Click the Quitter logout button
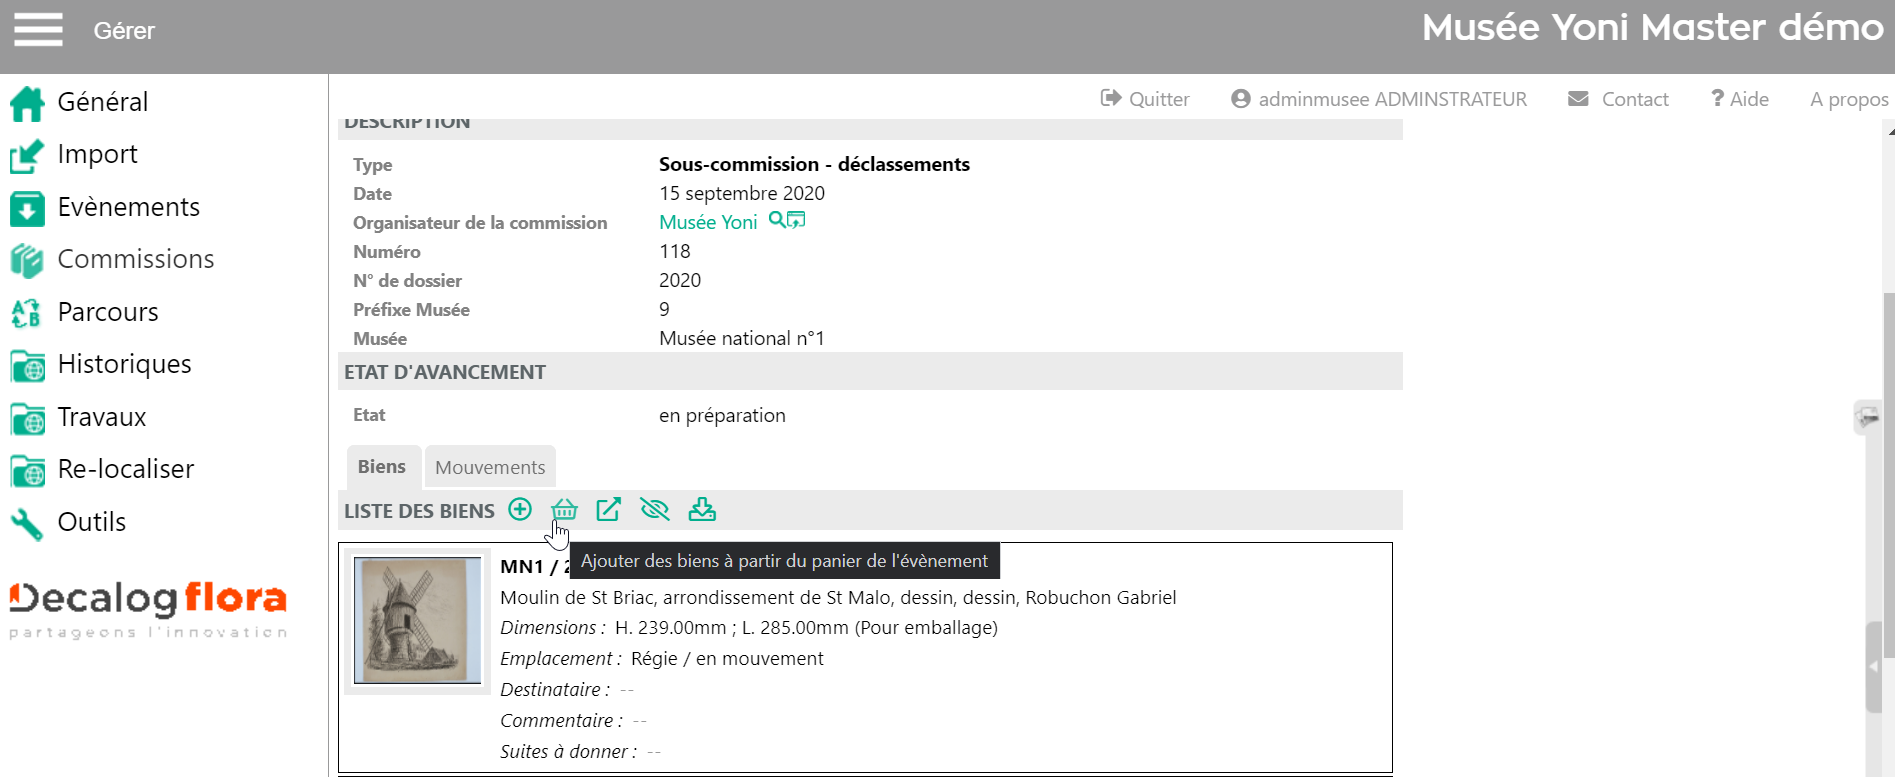 [1145, 99]
